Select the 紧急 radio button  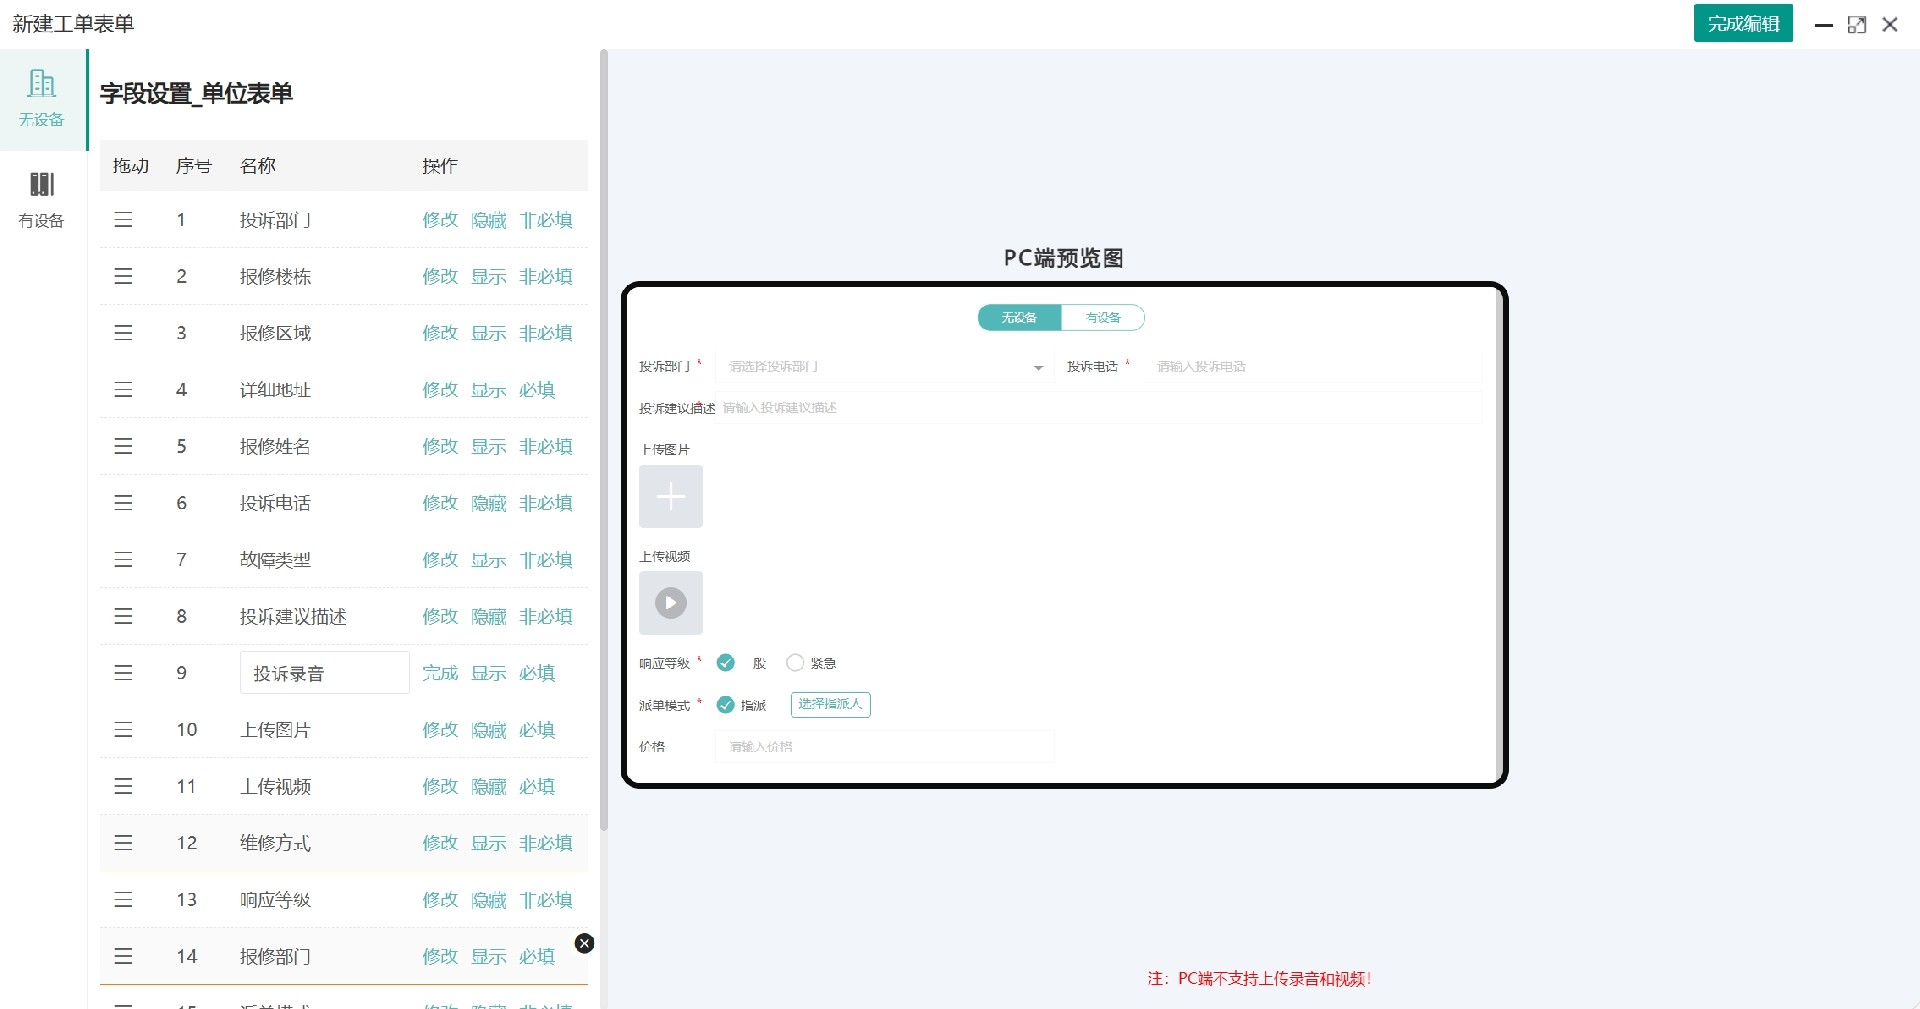click(x=796, y=662)
